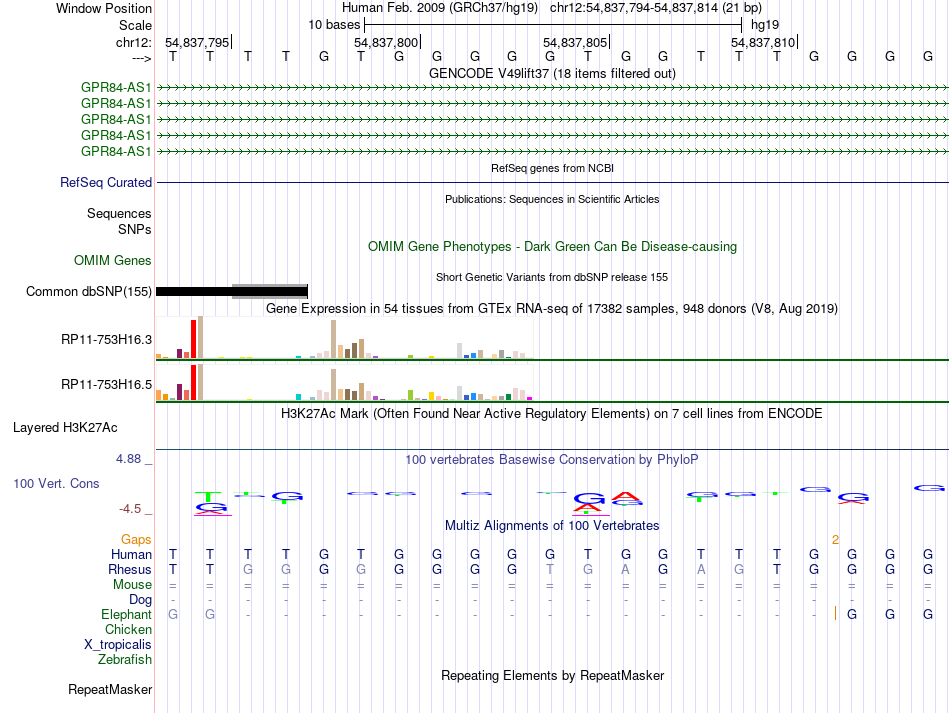
Task: Click the orange insertion mark in Elephant row
Action: coord(835,613)
